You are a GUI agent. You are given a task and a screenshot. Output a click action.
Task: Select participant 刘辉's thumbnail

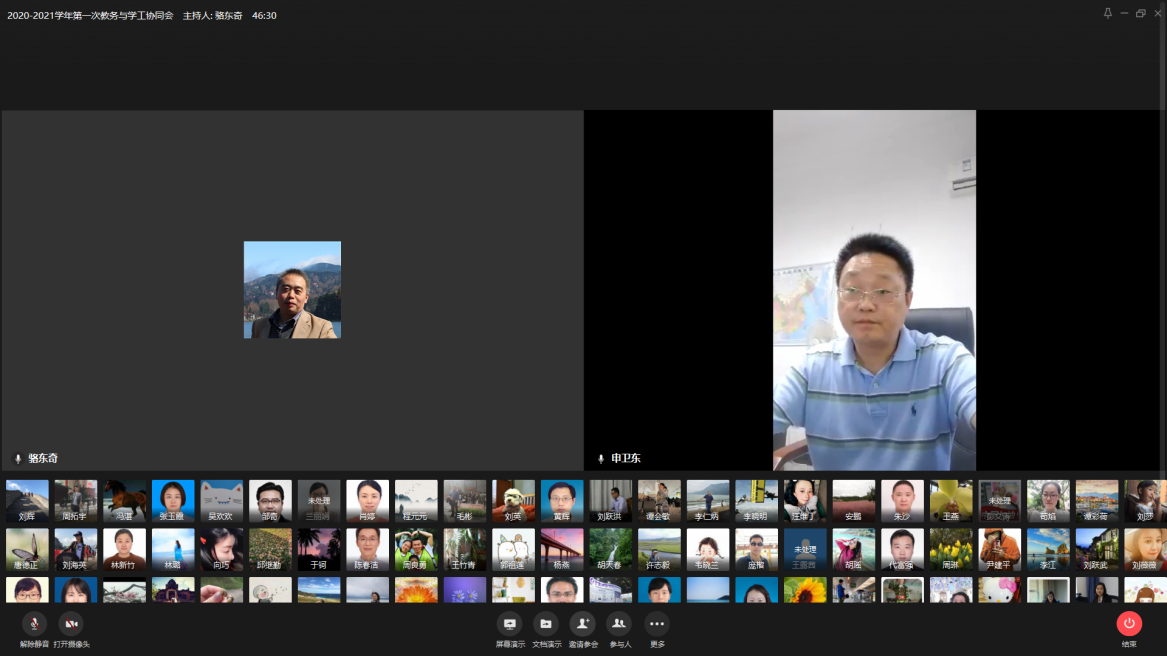click(x=27, y=501)
